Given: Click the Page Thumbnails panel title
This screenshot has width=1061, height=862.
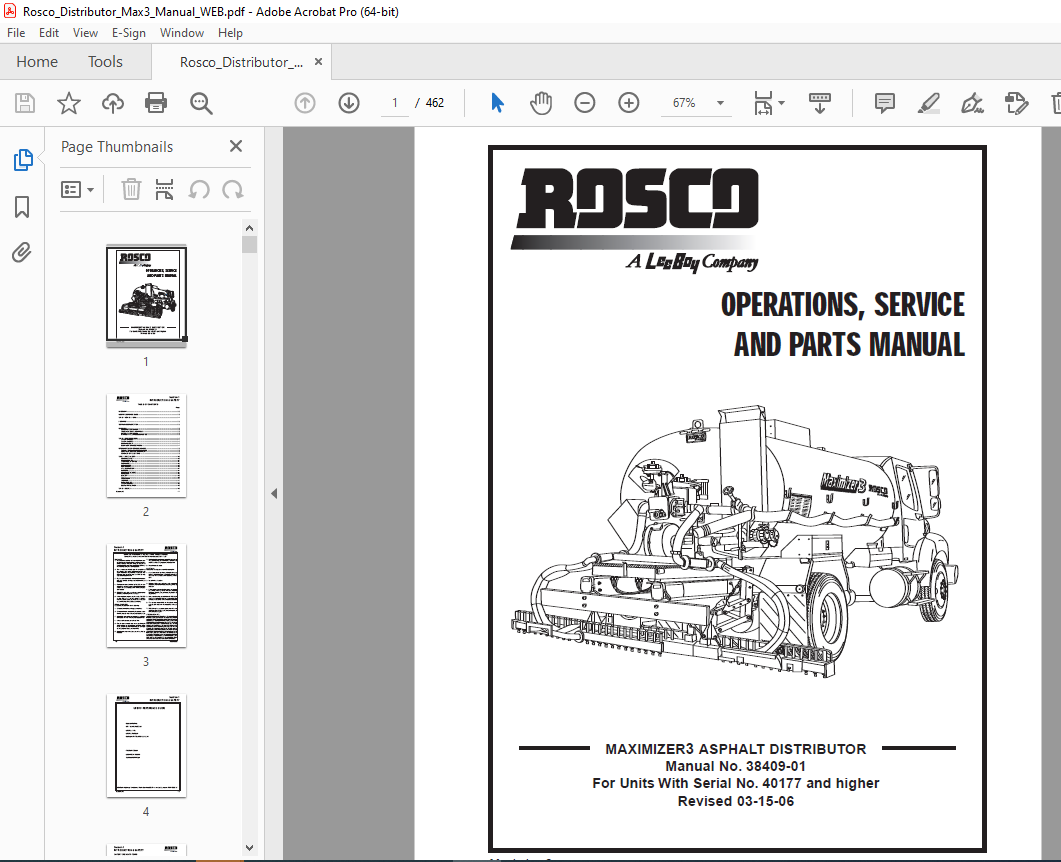Looking at the screenshot, I should click(117, 147).
